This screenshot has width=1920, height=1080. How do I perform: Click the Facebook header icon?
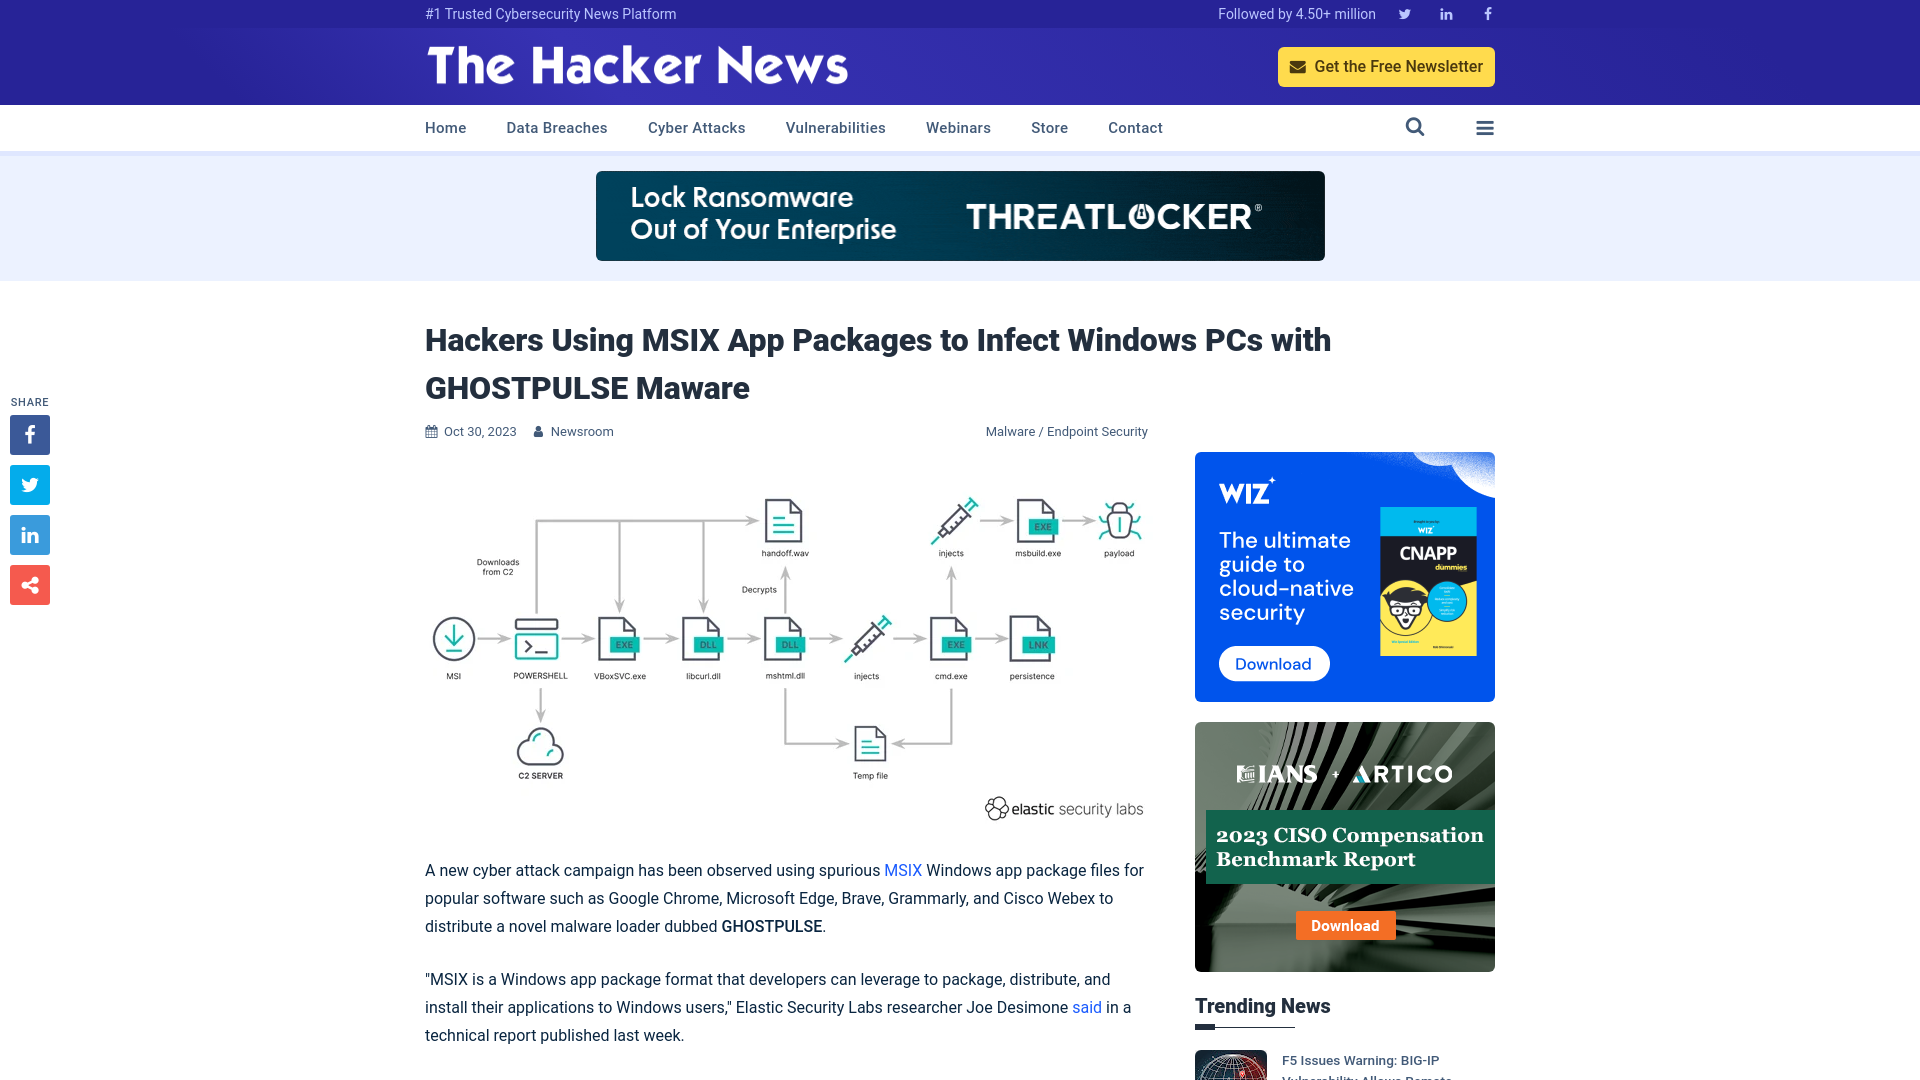point(1487,13)
